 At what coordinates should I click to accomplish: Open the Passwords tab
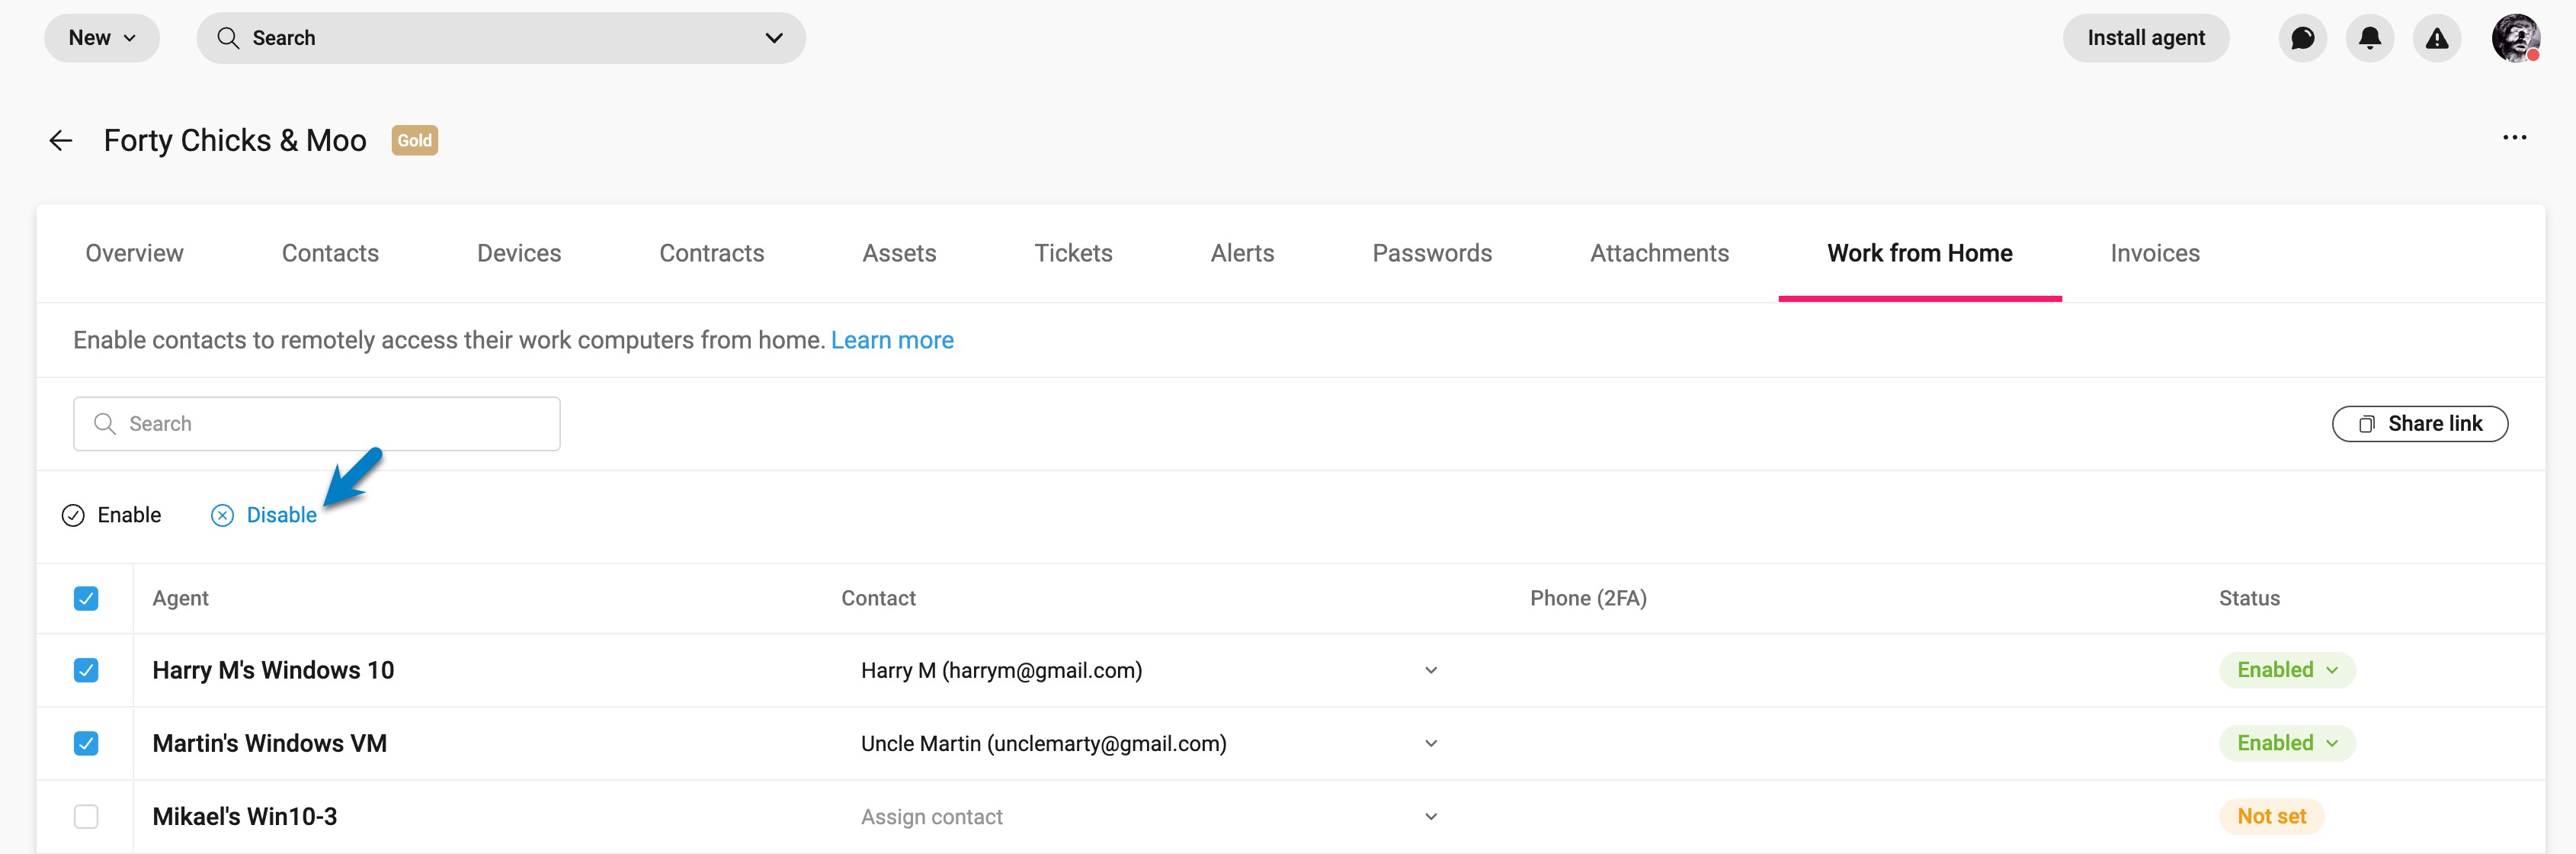(x=1432, y=253)
